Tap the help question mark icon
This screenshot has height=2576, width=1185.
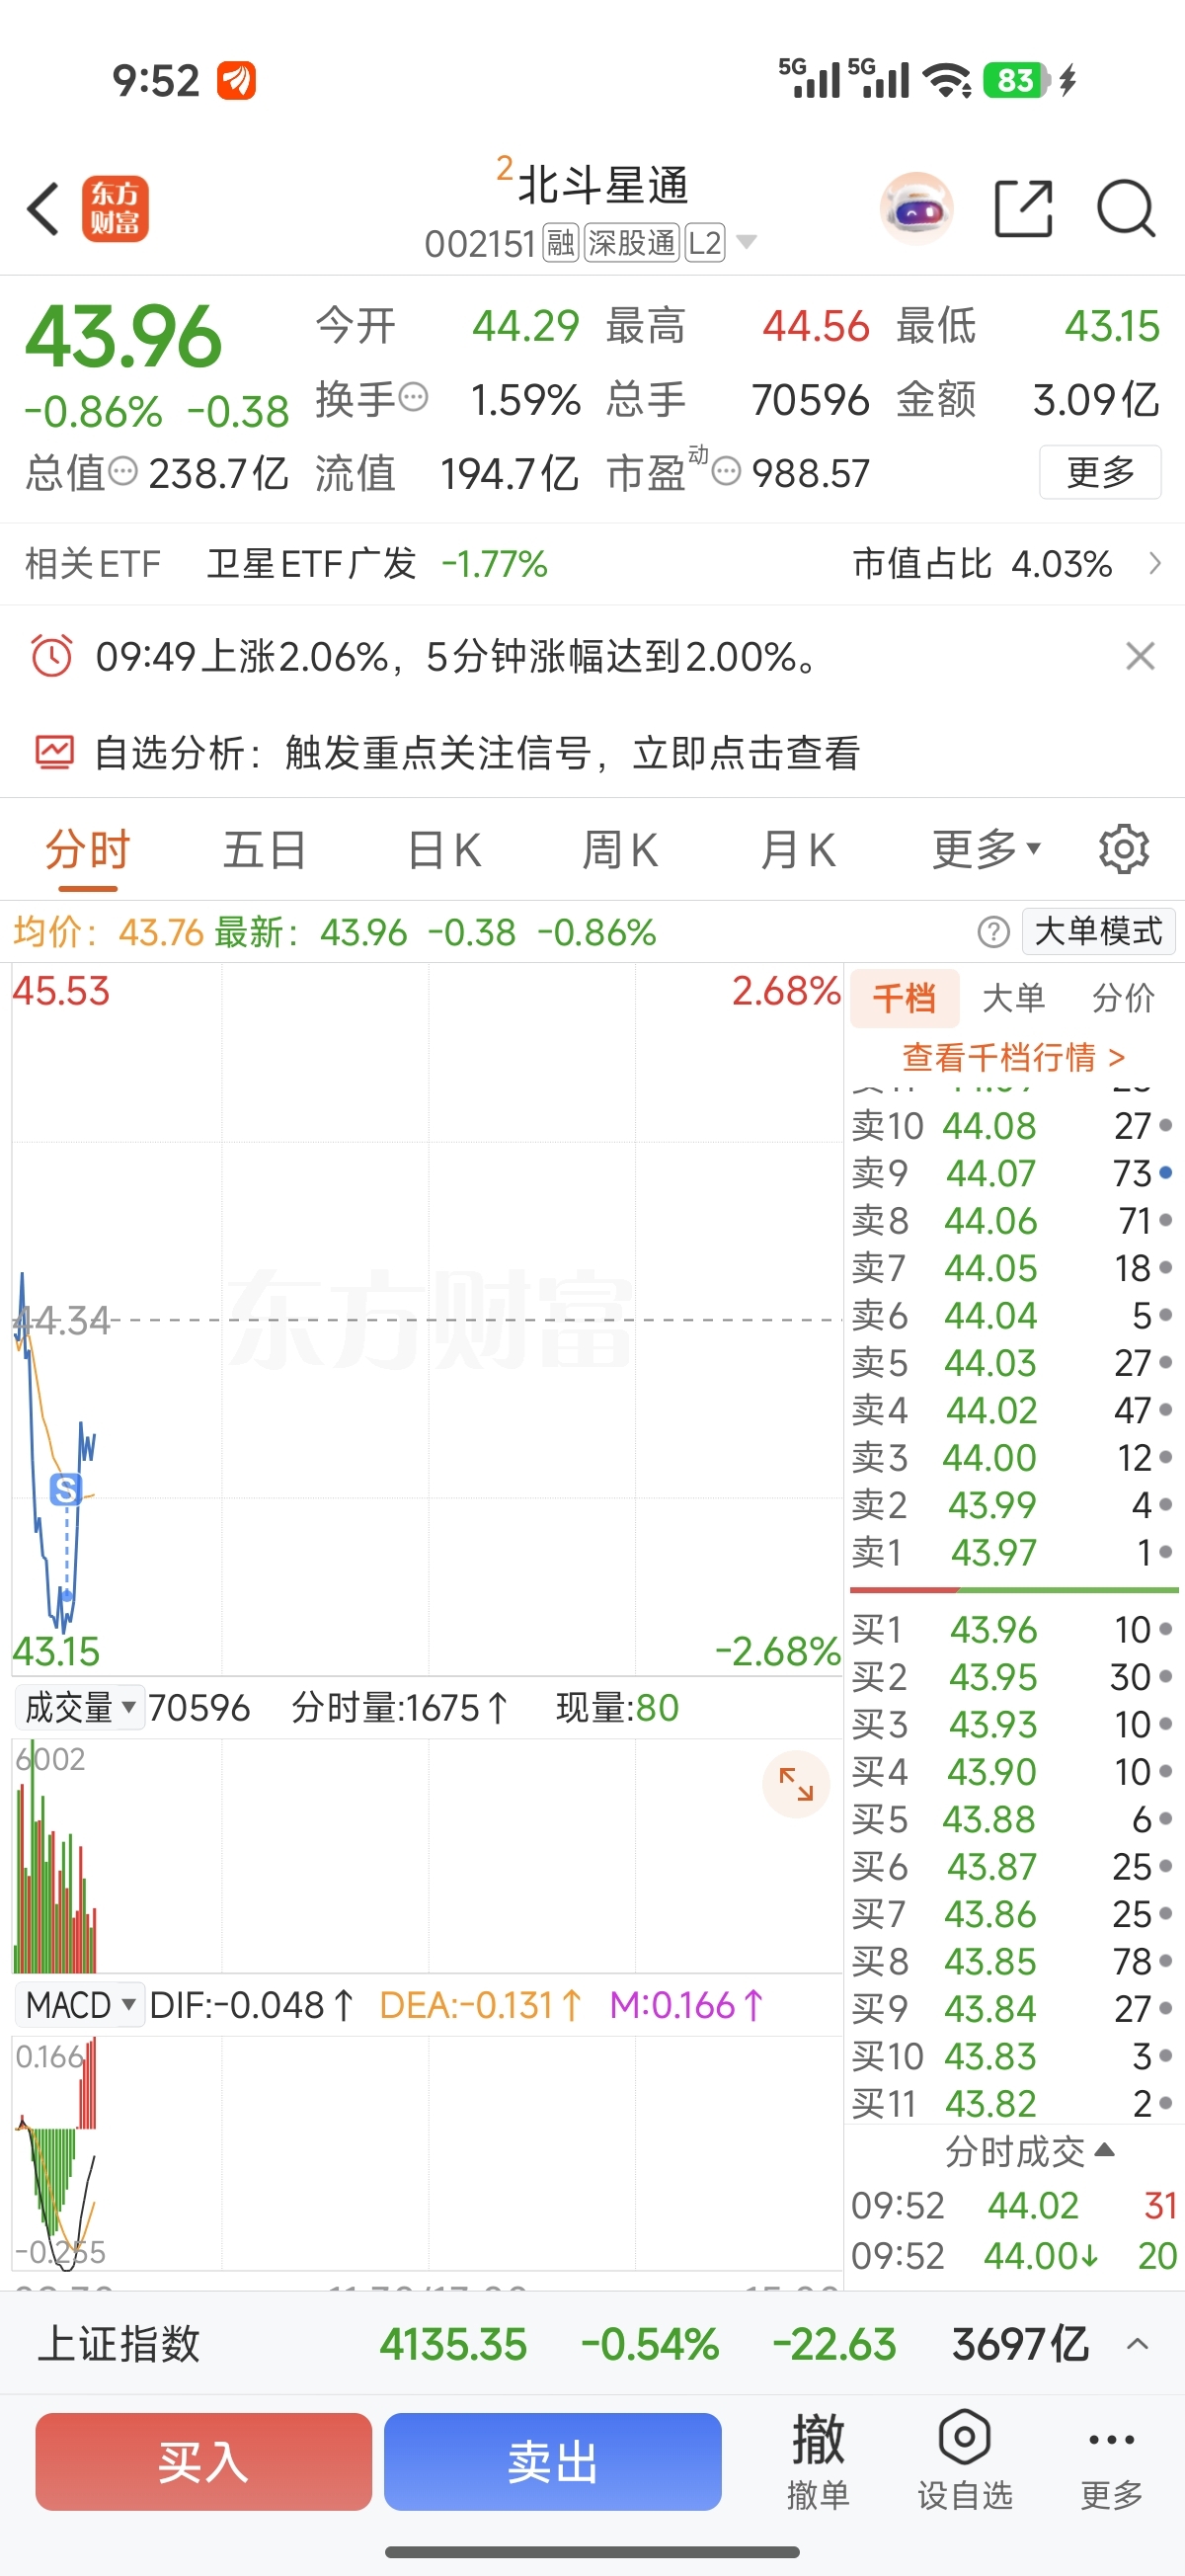pos(993,932)
